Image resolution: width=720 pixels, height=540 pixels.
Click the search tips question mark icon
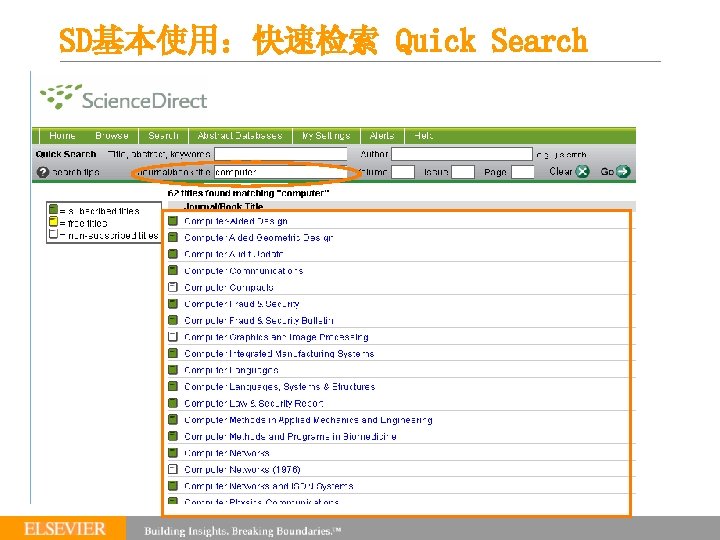point(43,172)
